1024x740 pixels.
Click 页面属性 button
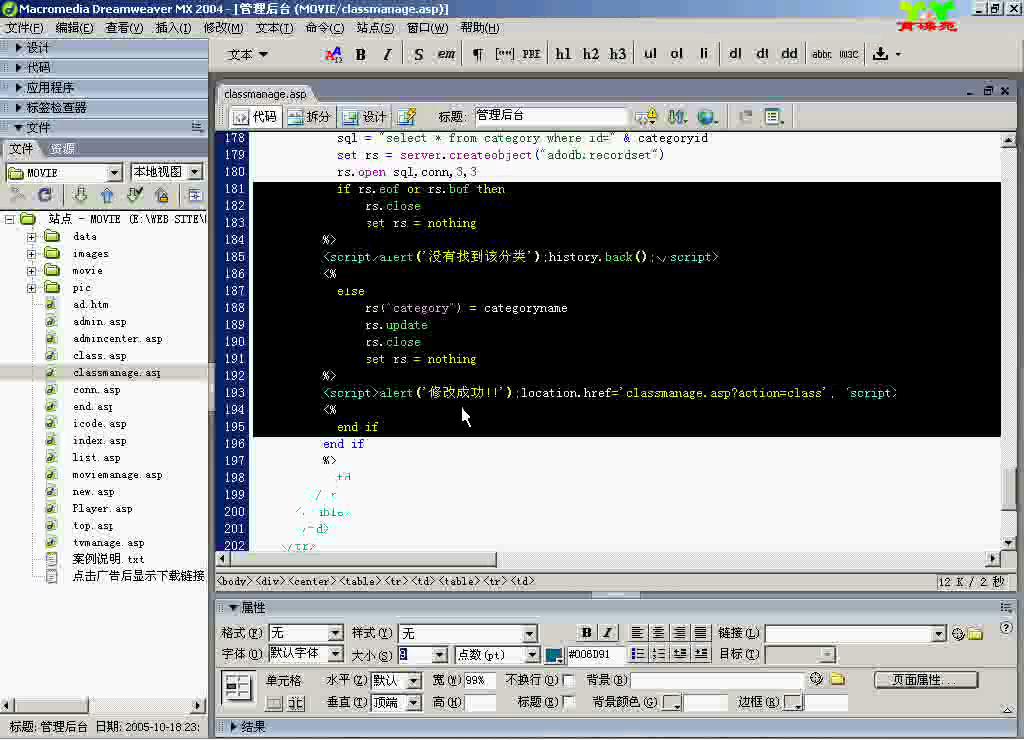[x=925, y=680]
